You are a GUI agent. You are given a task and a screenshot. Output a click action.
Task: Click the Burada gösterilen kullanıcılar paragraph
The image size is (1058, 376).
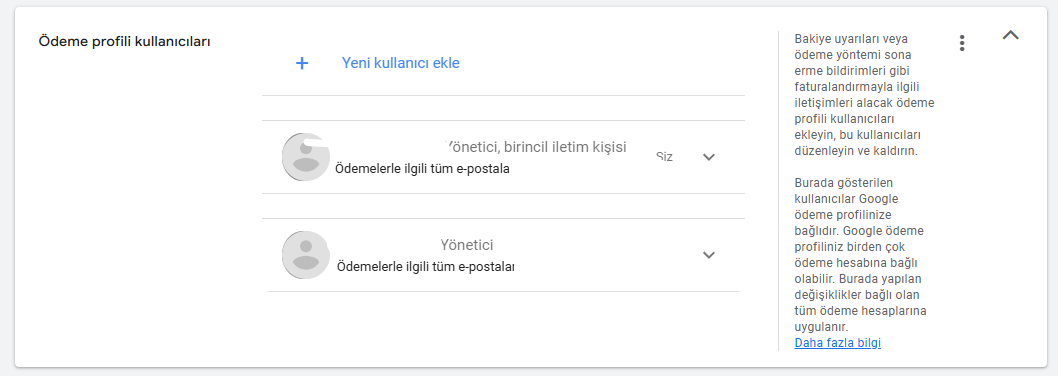[861, 255]
